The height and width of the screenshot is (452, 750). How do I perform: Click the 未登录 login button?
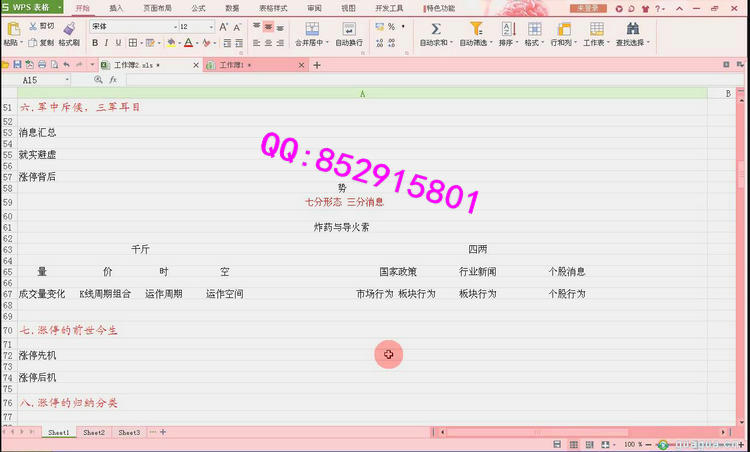click(x=587, y=8)
